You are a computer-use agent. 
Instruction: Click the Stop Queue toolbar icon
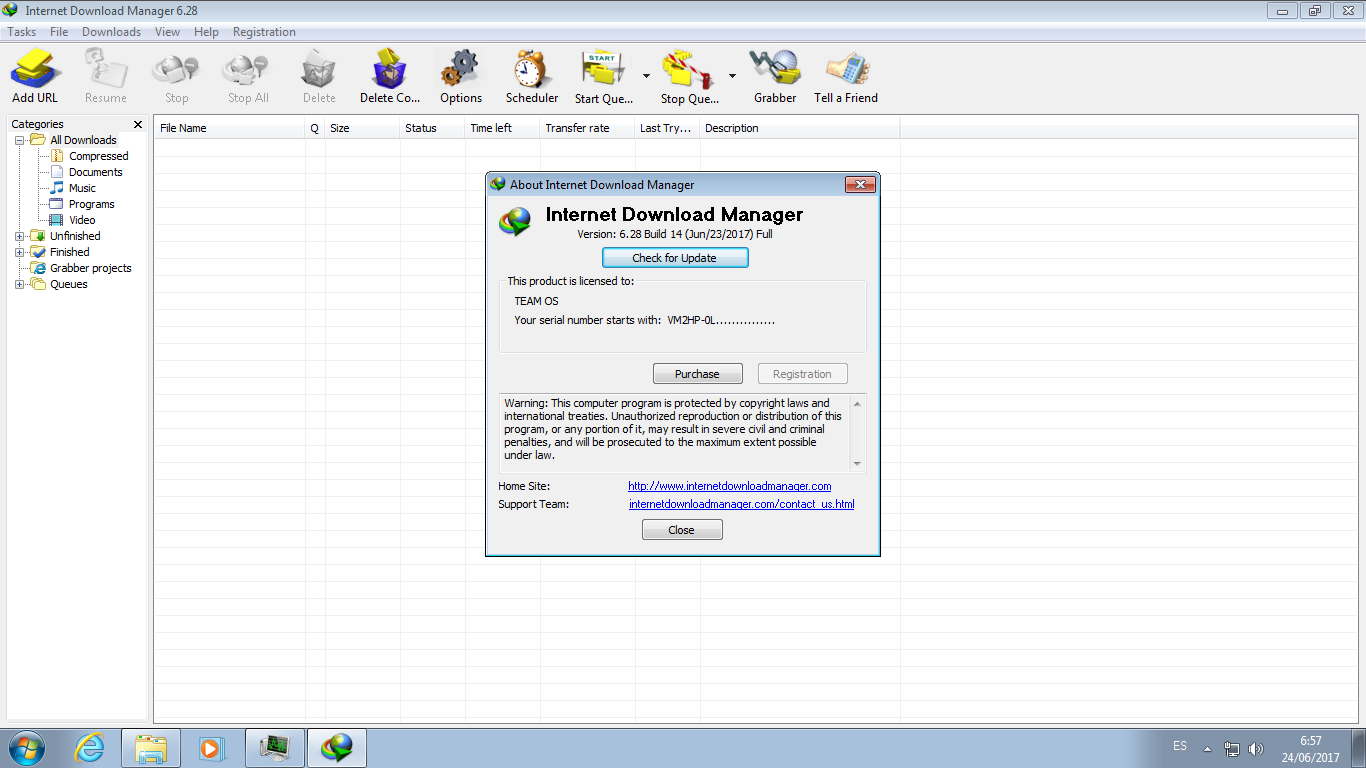click(690, 76)
